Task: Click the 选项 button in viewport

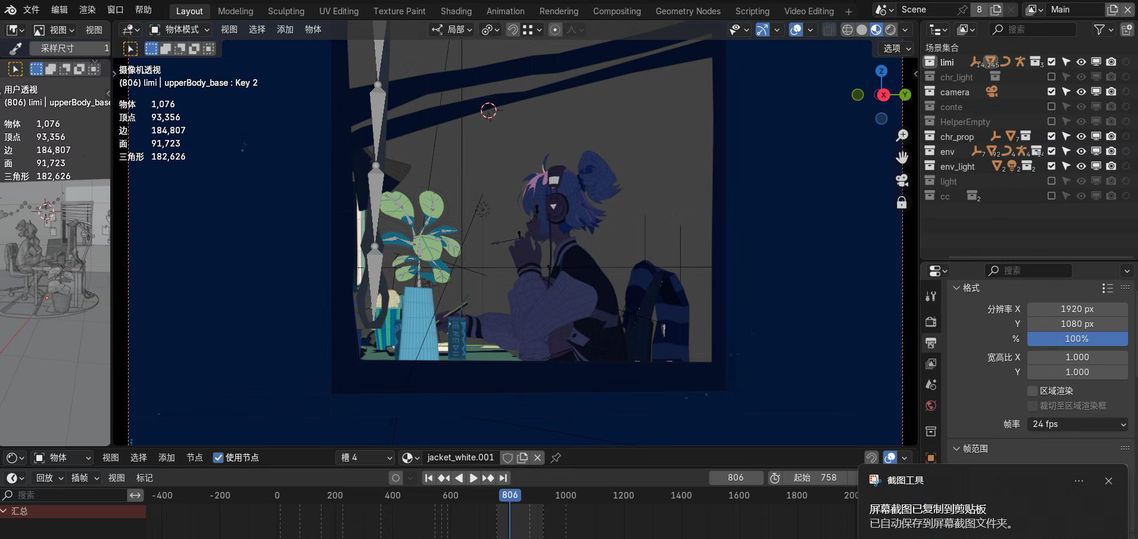Action: pos(892,48)
